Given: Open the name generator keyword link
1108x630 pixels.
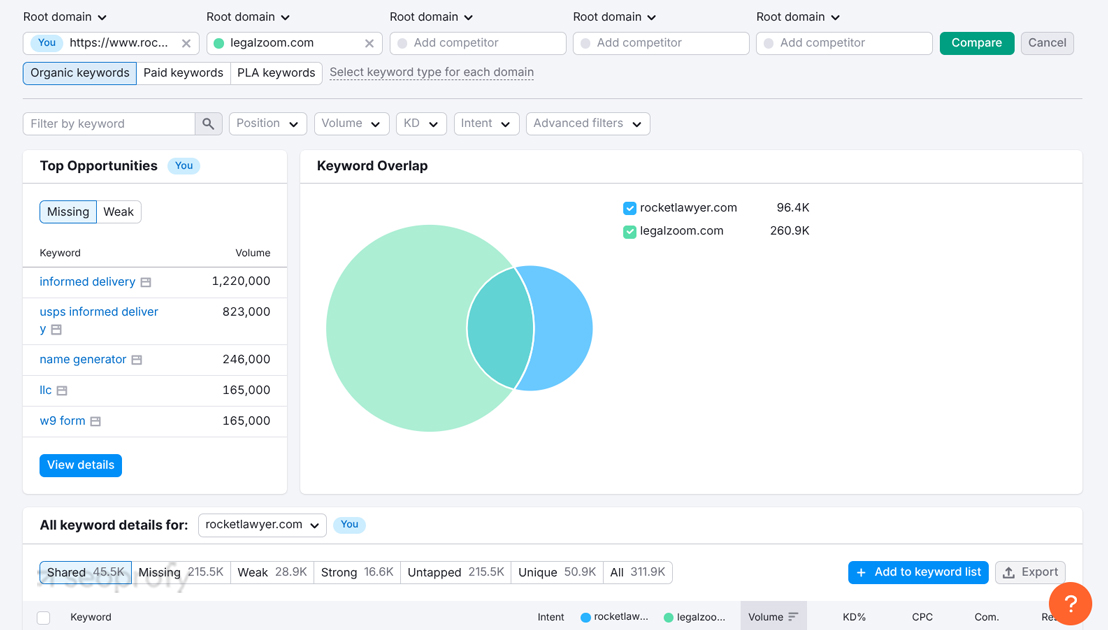Looking at the screenshot, I should [x=83, y=359].
